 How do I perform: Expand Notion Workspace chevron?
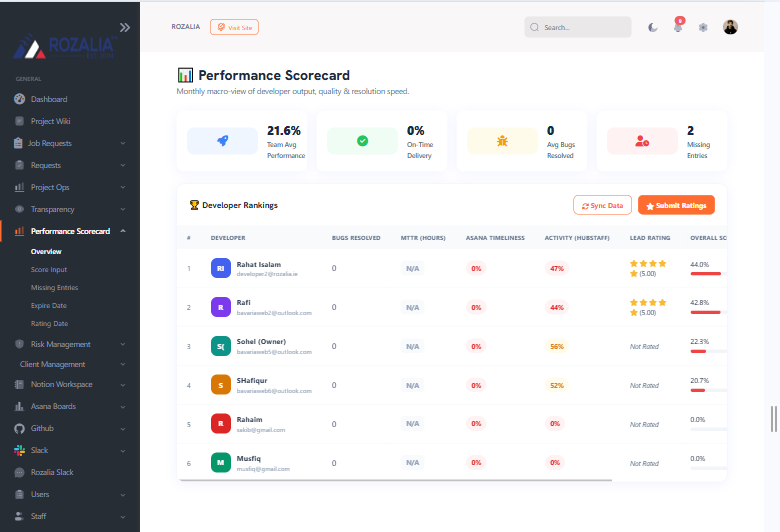coord(122,384)
